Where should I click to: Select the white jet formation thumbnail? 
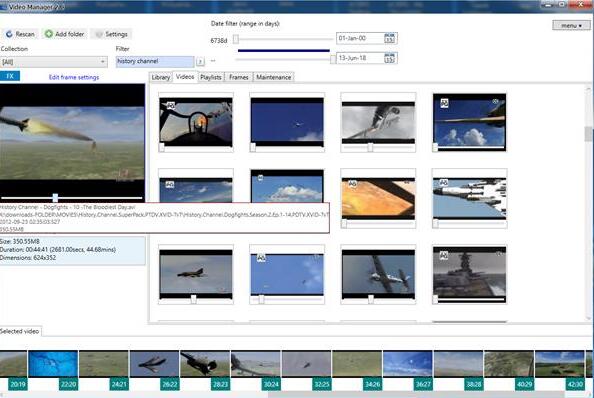pos(469,198)
